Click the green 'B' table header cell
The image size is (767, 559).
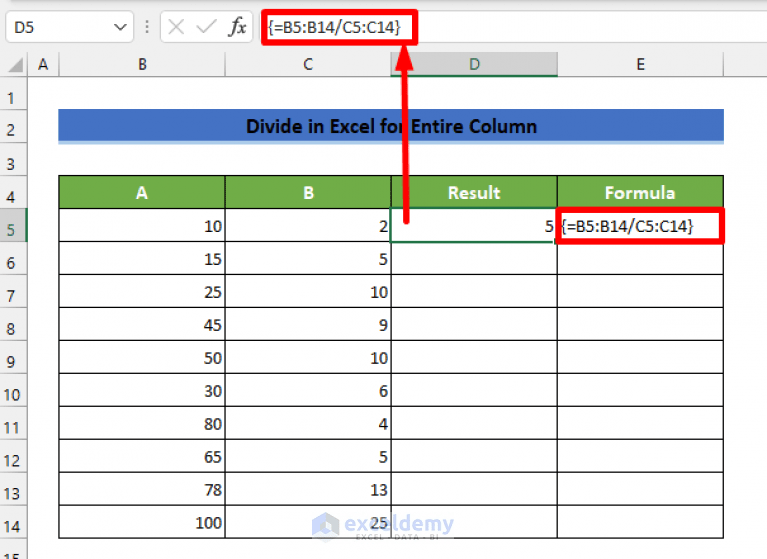click(x=308, y=192)
